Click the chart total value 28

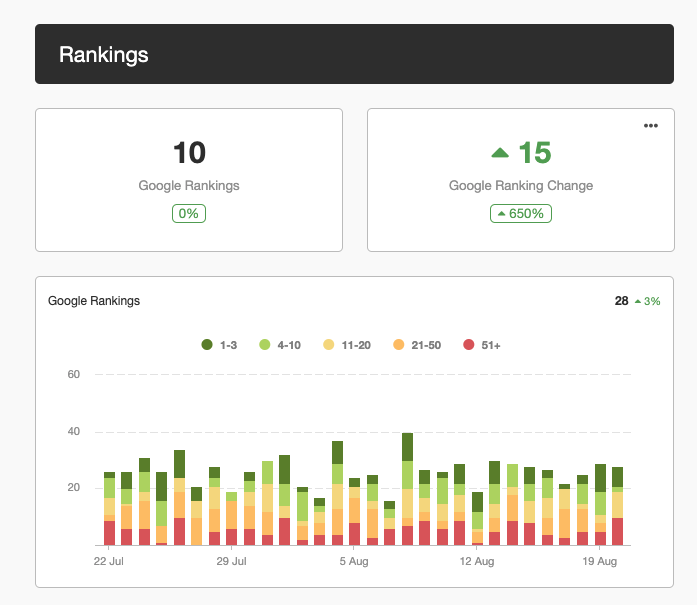pyautogui.click(x=621, y=301)
